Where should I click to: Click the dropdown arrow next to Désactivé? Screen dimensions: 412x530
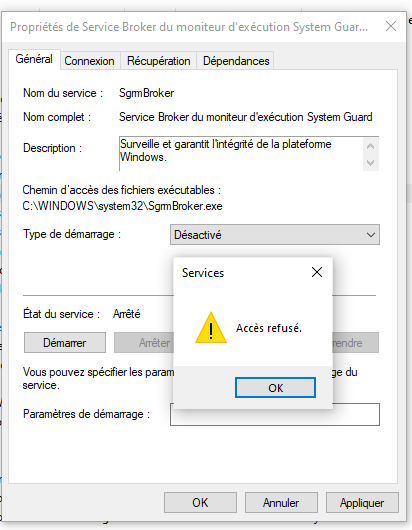coord(371,235)
